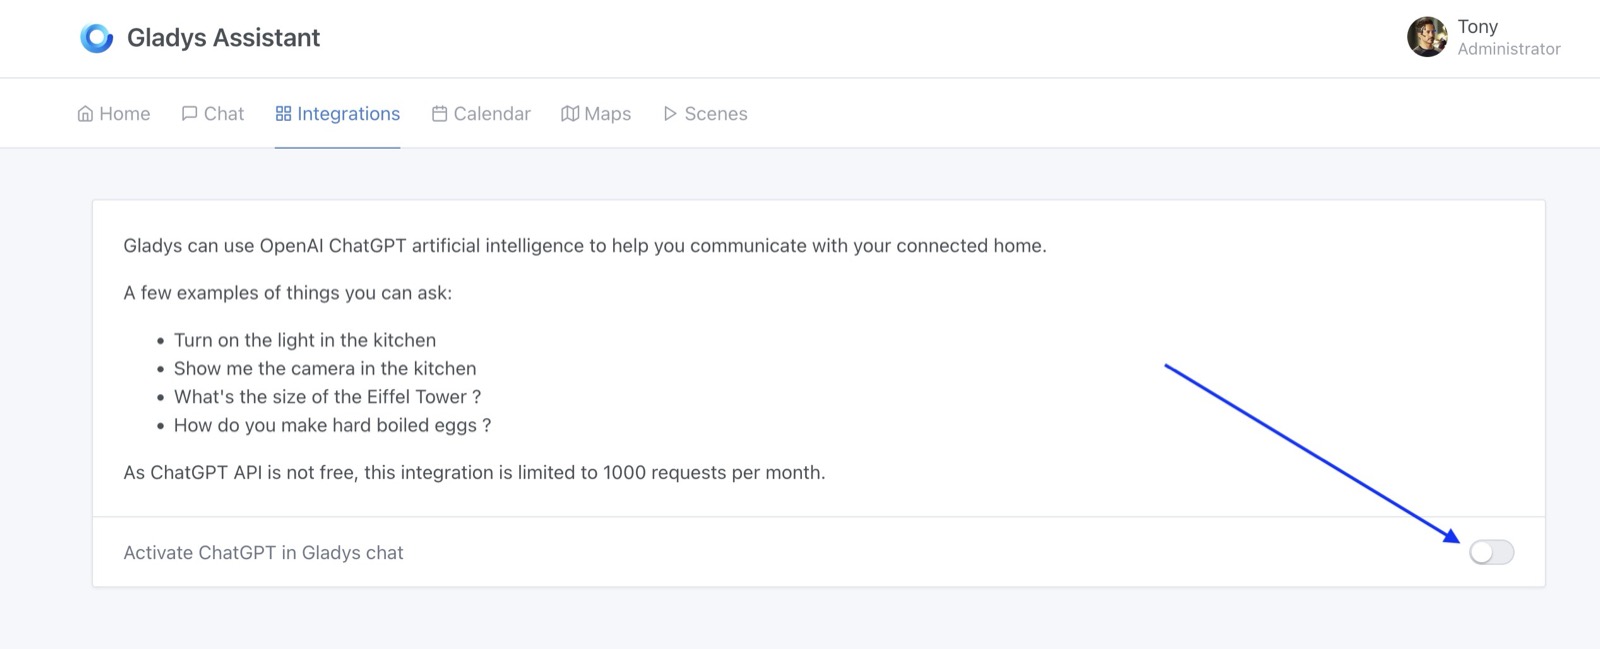The width and height of the screenshot is (1600, 649).
Task: Enable the Activate ChatGPT toggle switch
Action: (x=1491, y=552)
